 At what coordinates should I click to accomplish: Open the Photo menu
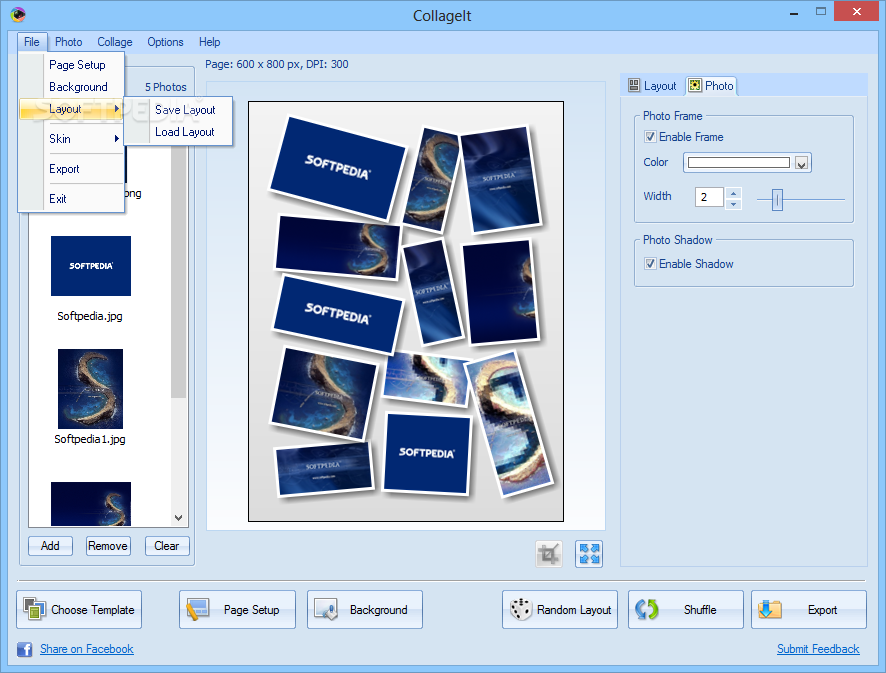[x=68, y=42]
